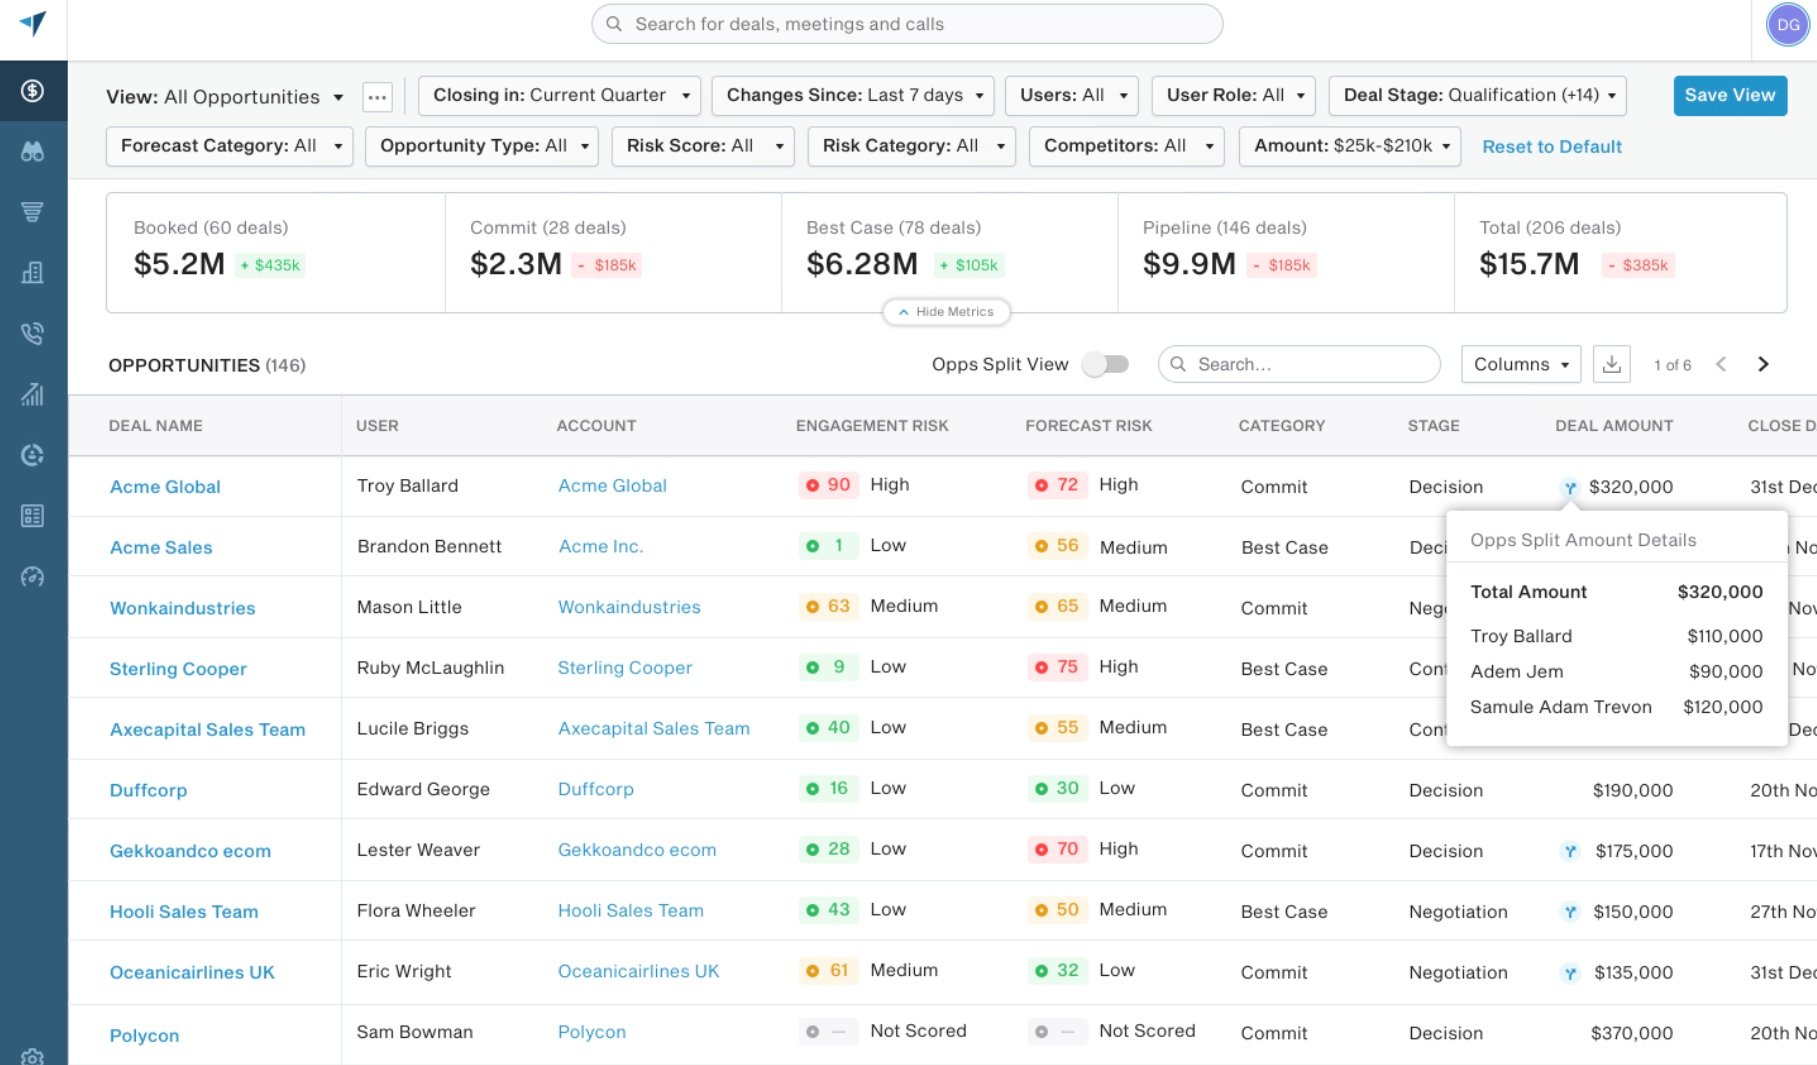Select the Commit (28 deals) metric card
The width and height of the screenshot is (1817, 1065).
coord(613,253)
